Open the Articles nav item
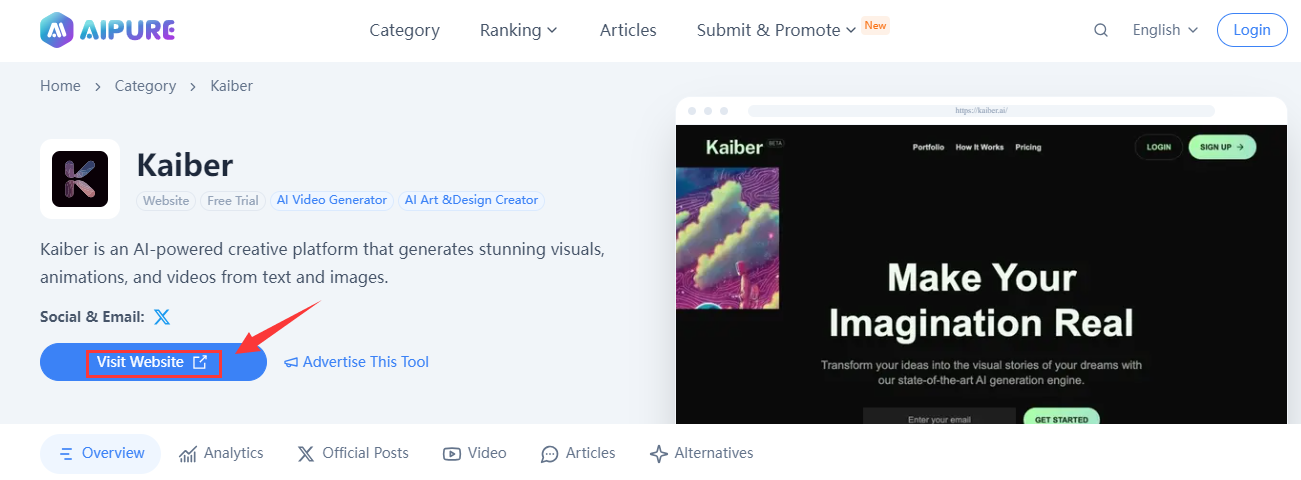The width and height of the screenshot is (1301, 480). [x=628, y=30]
